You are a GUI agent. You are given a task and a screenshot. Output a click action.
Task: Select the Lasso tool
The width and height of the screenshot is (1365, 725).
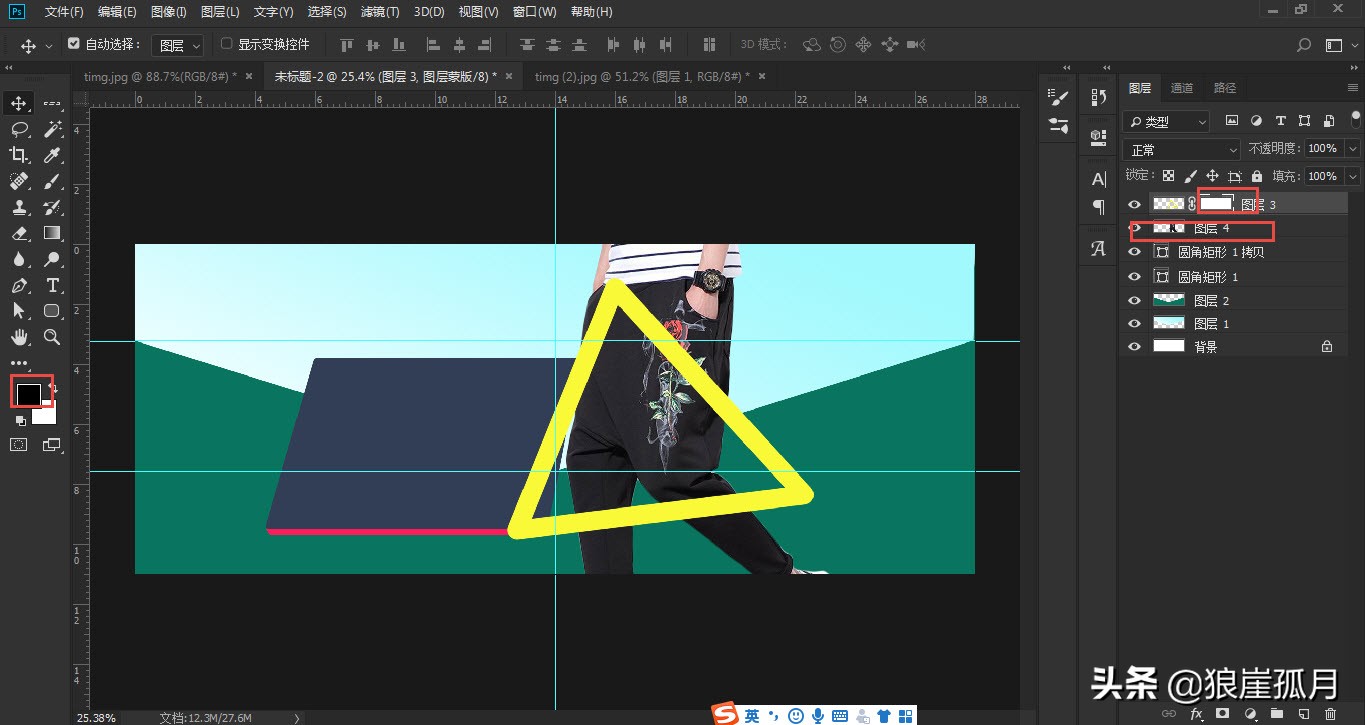coord(20,128)
